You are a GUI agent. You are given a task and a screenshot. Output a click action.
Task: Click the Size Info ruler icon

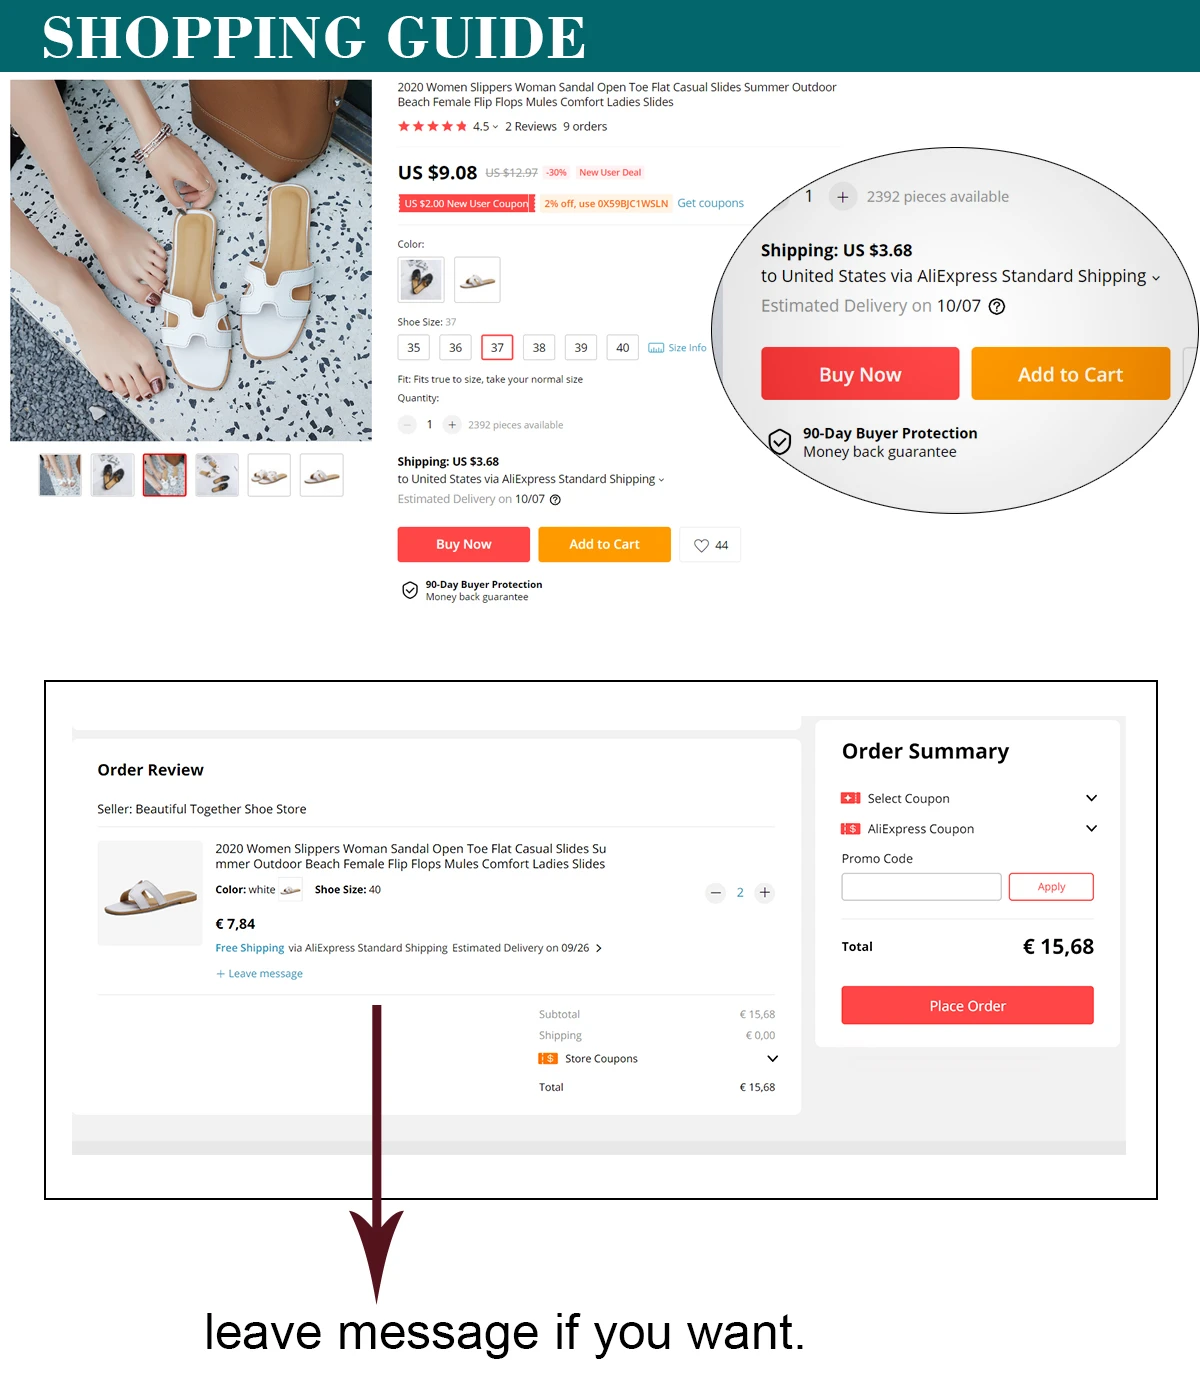656,348
